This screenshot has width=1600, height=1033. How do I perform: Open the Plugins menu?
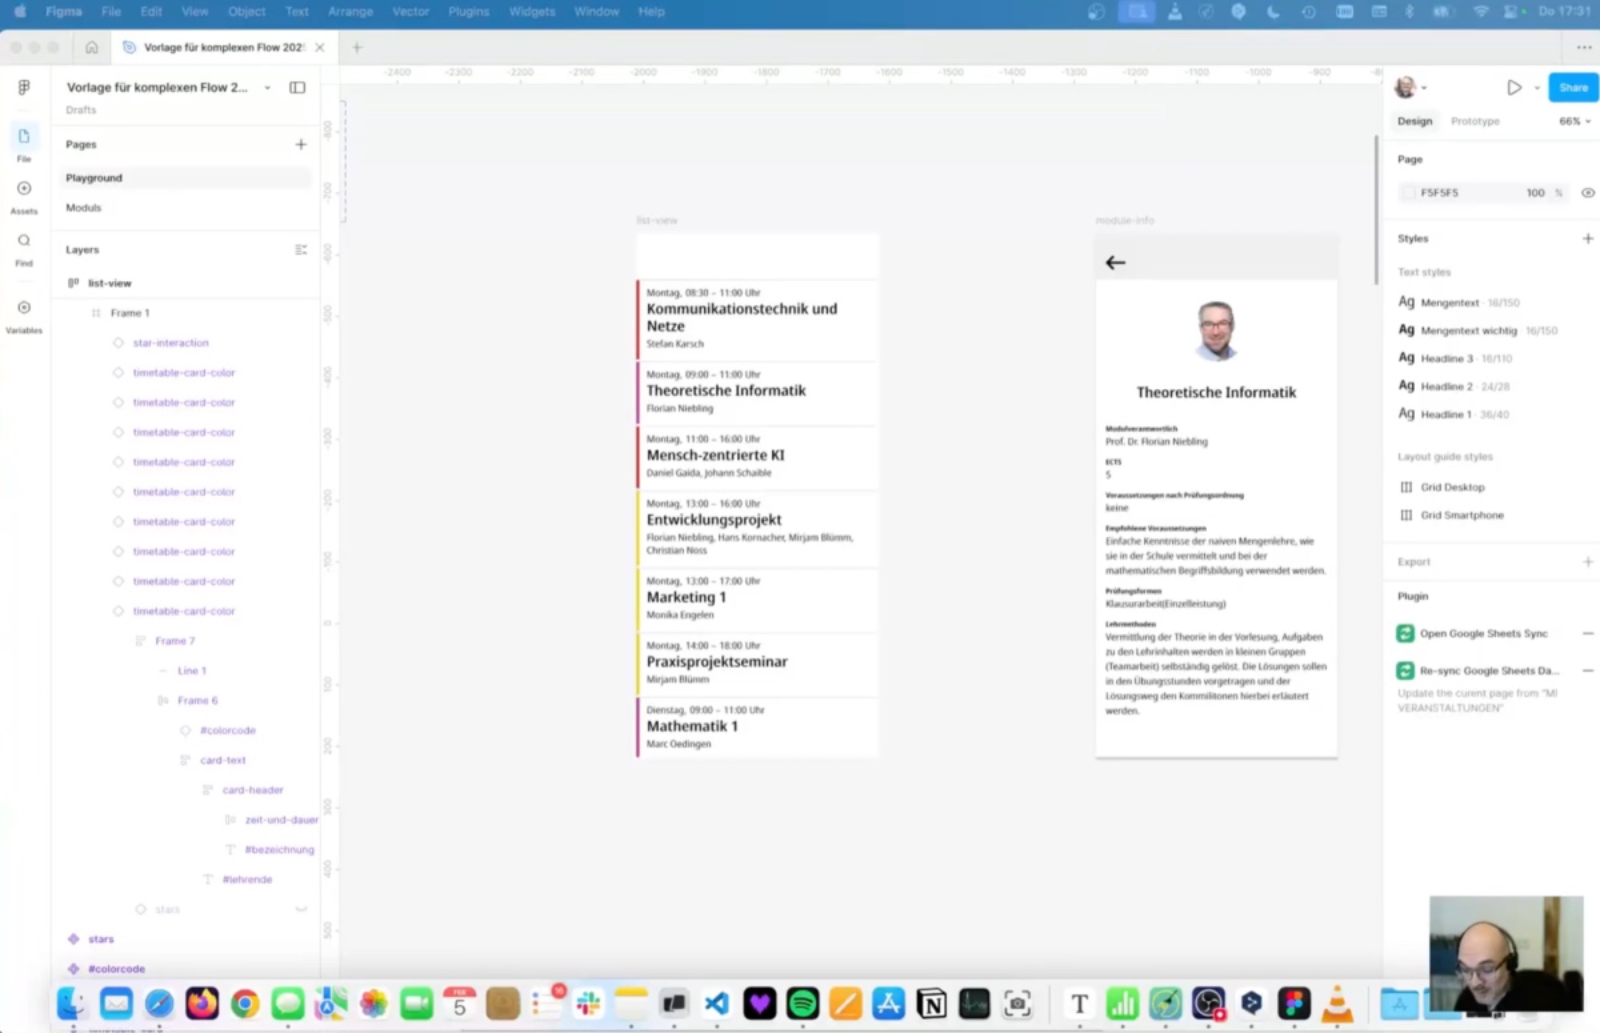469,12
